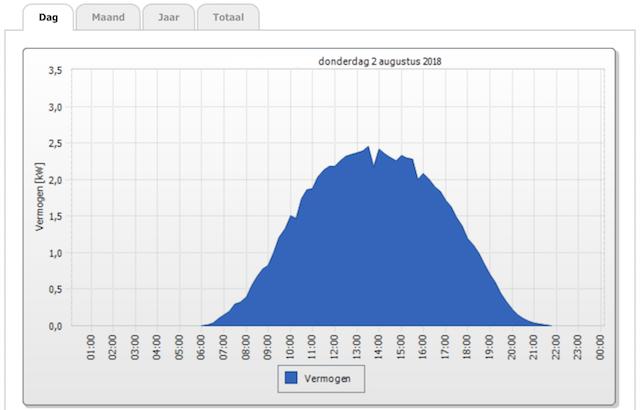Viewport: 640px width, 410px height.
Task: Click the 1,0 y-axis value label
Action: point(56,253)
